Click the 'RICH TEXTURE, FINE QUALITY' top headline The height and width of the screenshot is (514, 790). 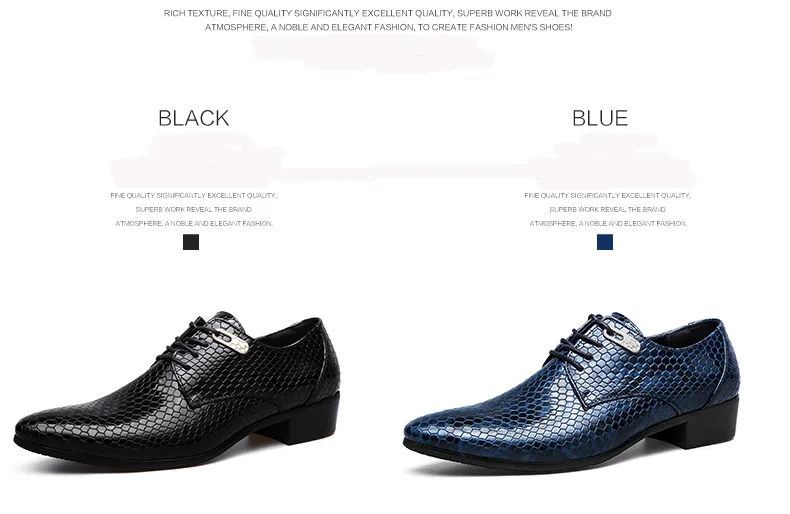click(387, 13)
